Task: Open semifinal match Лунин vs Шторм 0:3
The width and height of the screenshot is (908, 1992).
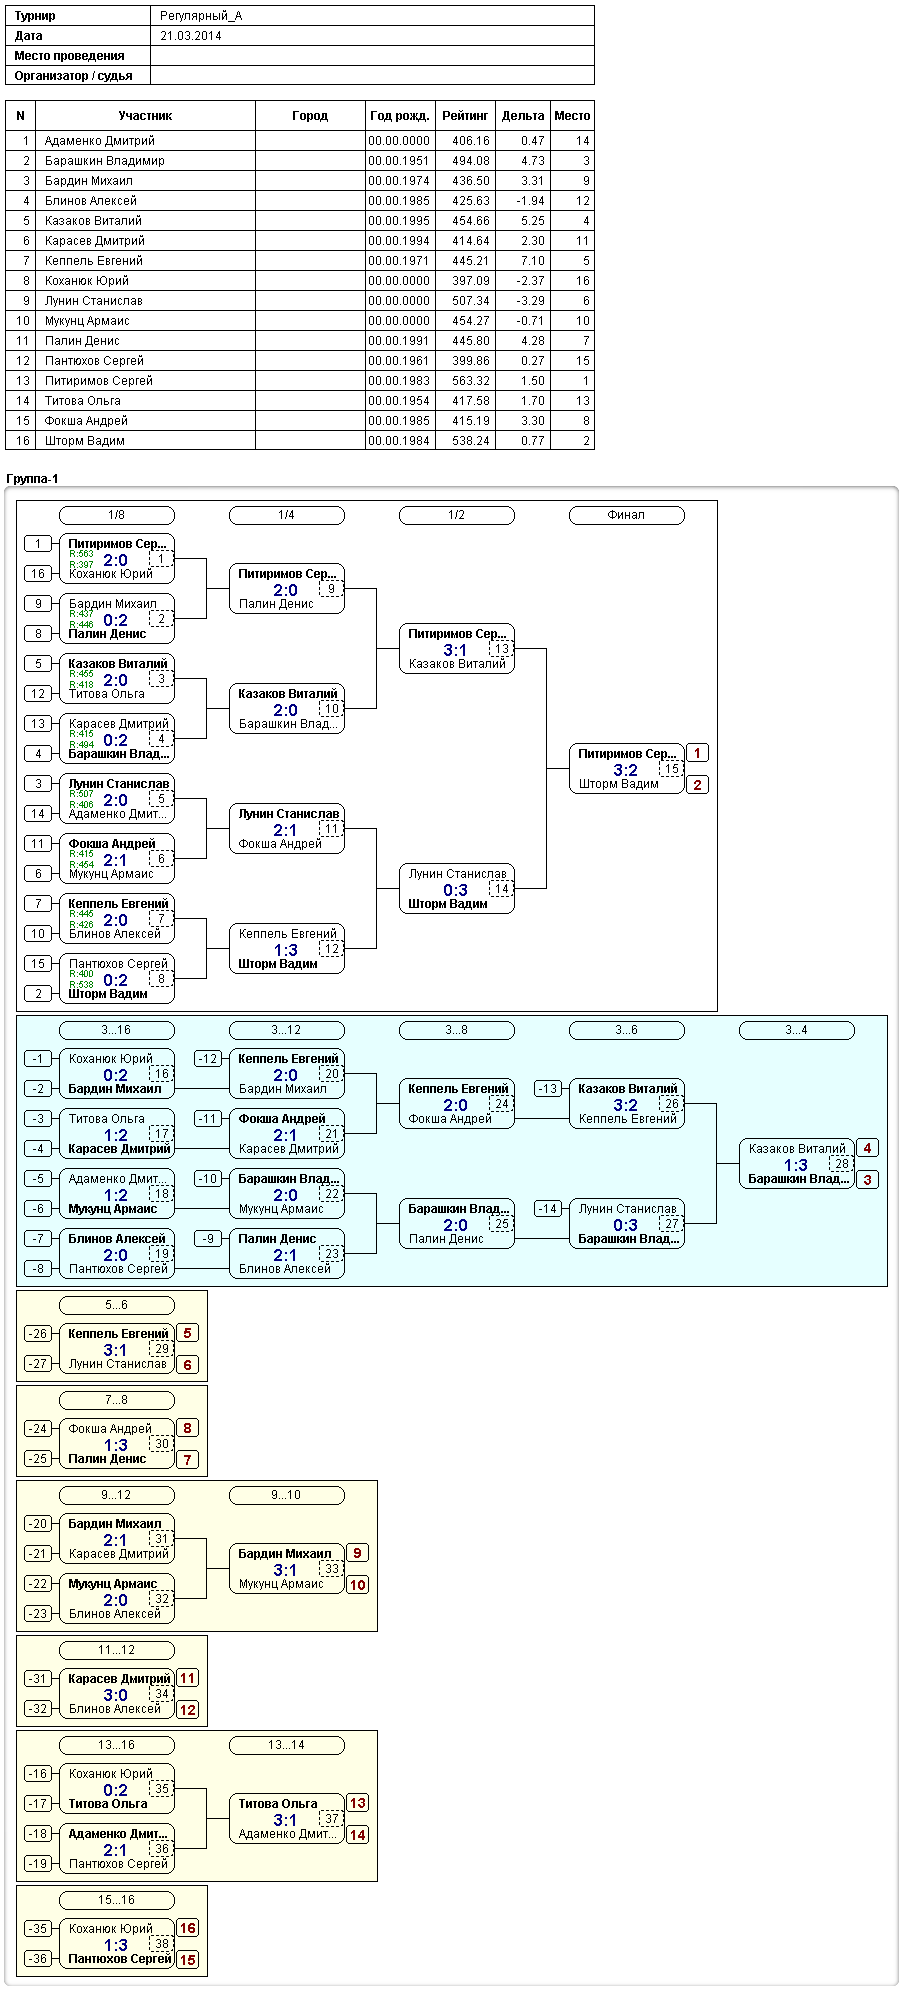Action: click(457, 889)
